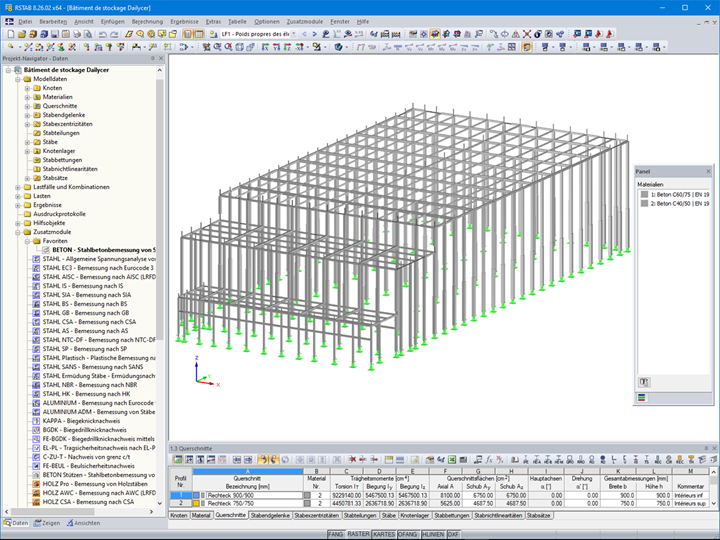
Task: Open the STAHL EC3 module entry
Action: (97, 268)
